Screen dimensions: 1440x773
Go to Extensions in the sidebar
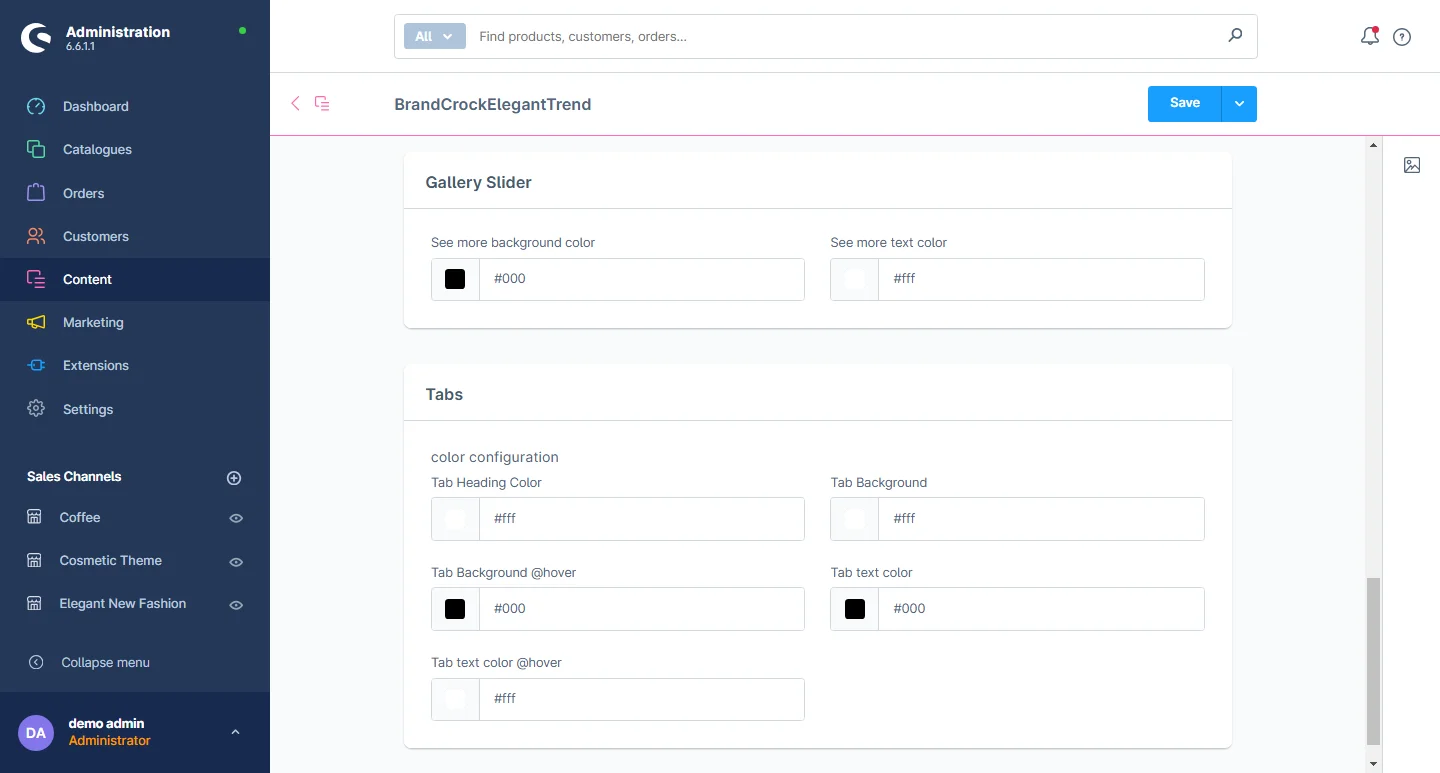[95, 365]
